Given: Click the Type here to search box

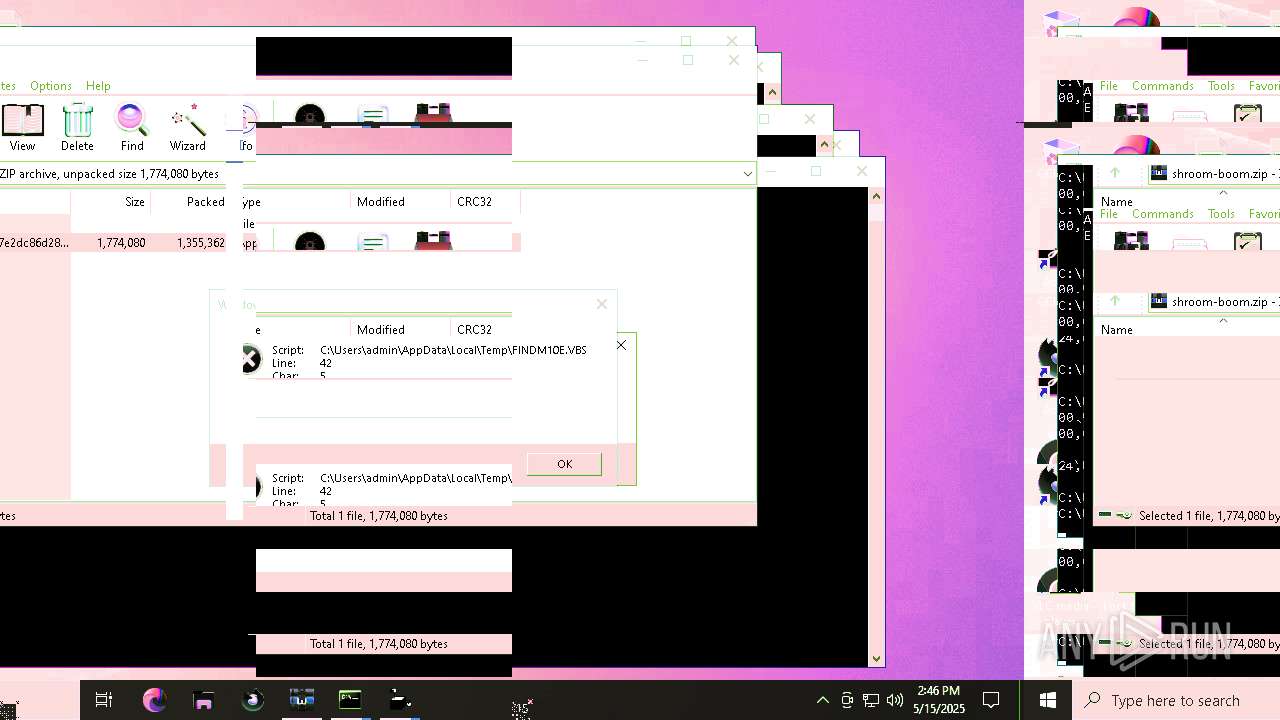Looking at the screenshot, I should (x=1176, y=700).
